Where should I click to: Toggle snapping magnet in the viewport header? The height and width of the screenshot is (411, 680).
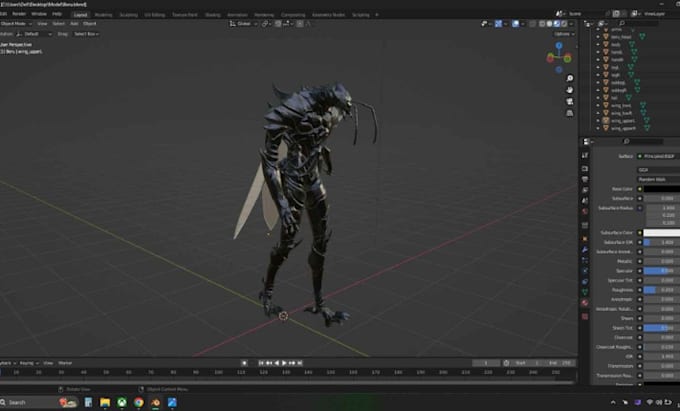(x=278, y=24)
